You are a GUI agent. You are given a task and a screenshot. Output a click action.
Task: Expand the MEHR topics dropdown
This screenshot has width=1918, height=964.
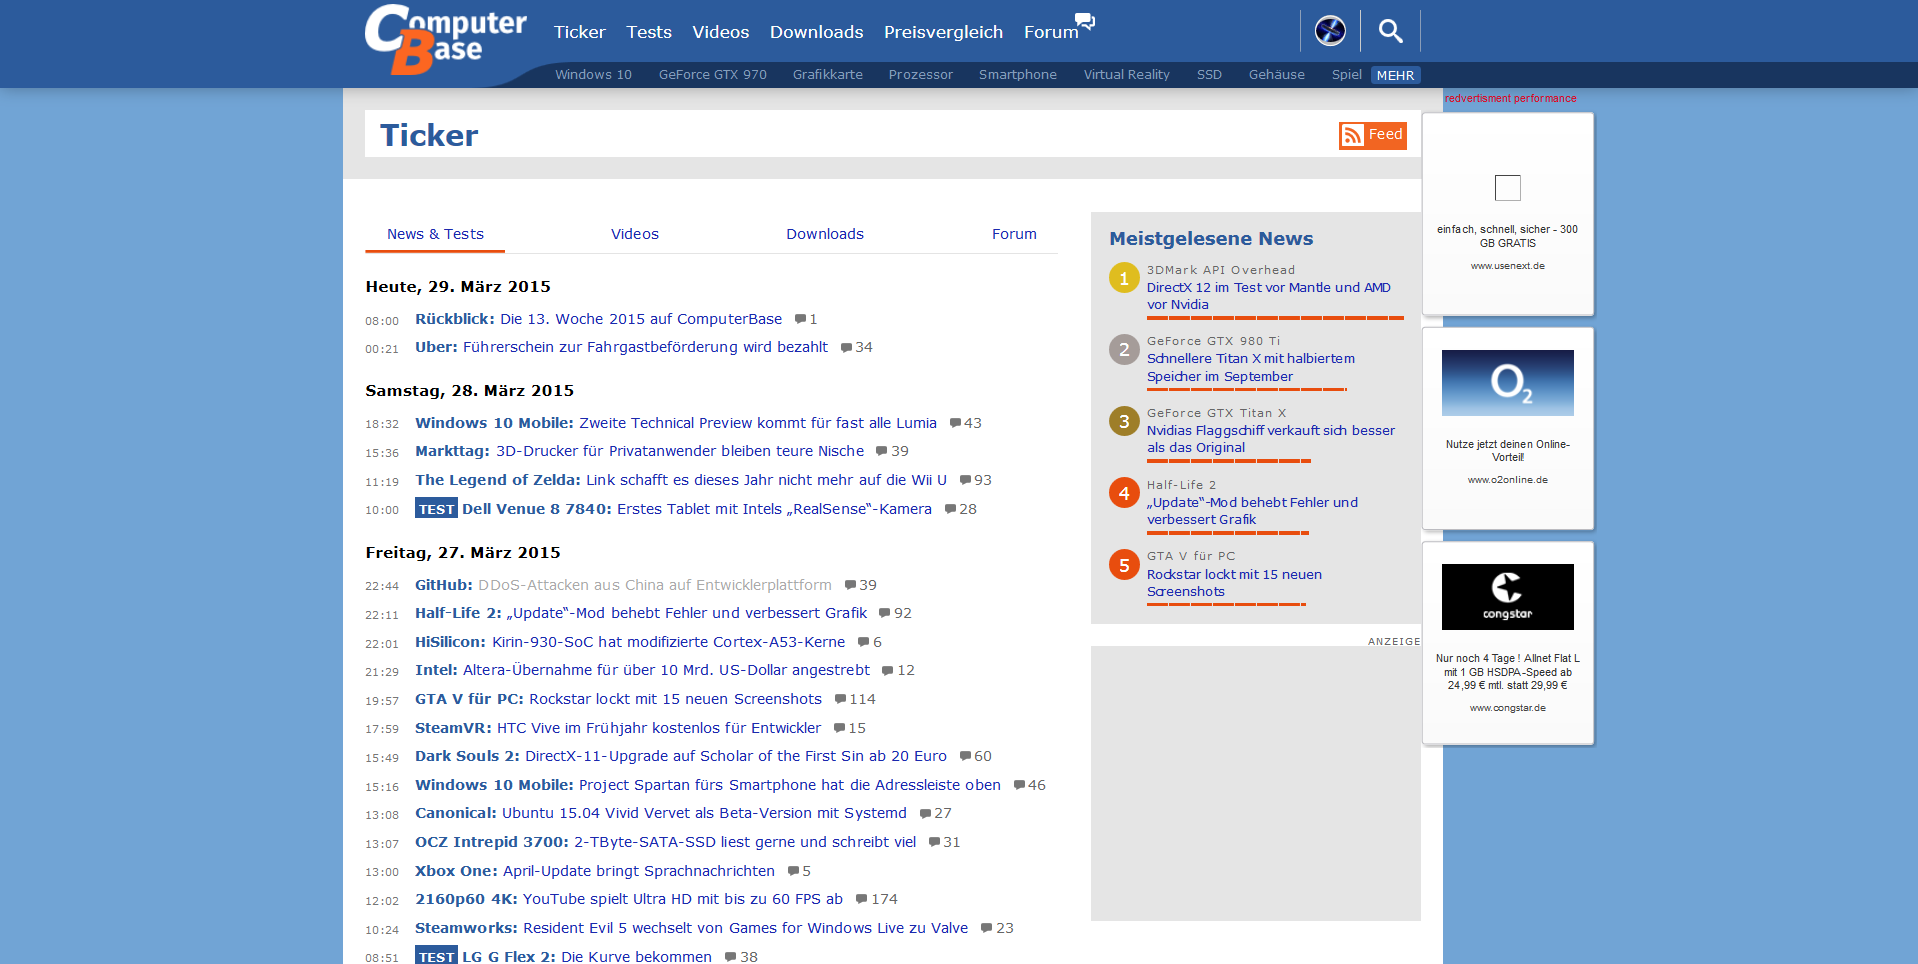[1395, 75]
